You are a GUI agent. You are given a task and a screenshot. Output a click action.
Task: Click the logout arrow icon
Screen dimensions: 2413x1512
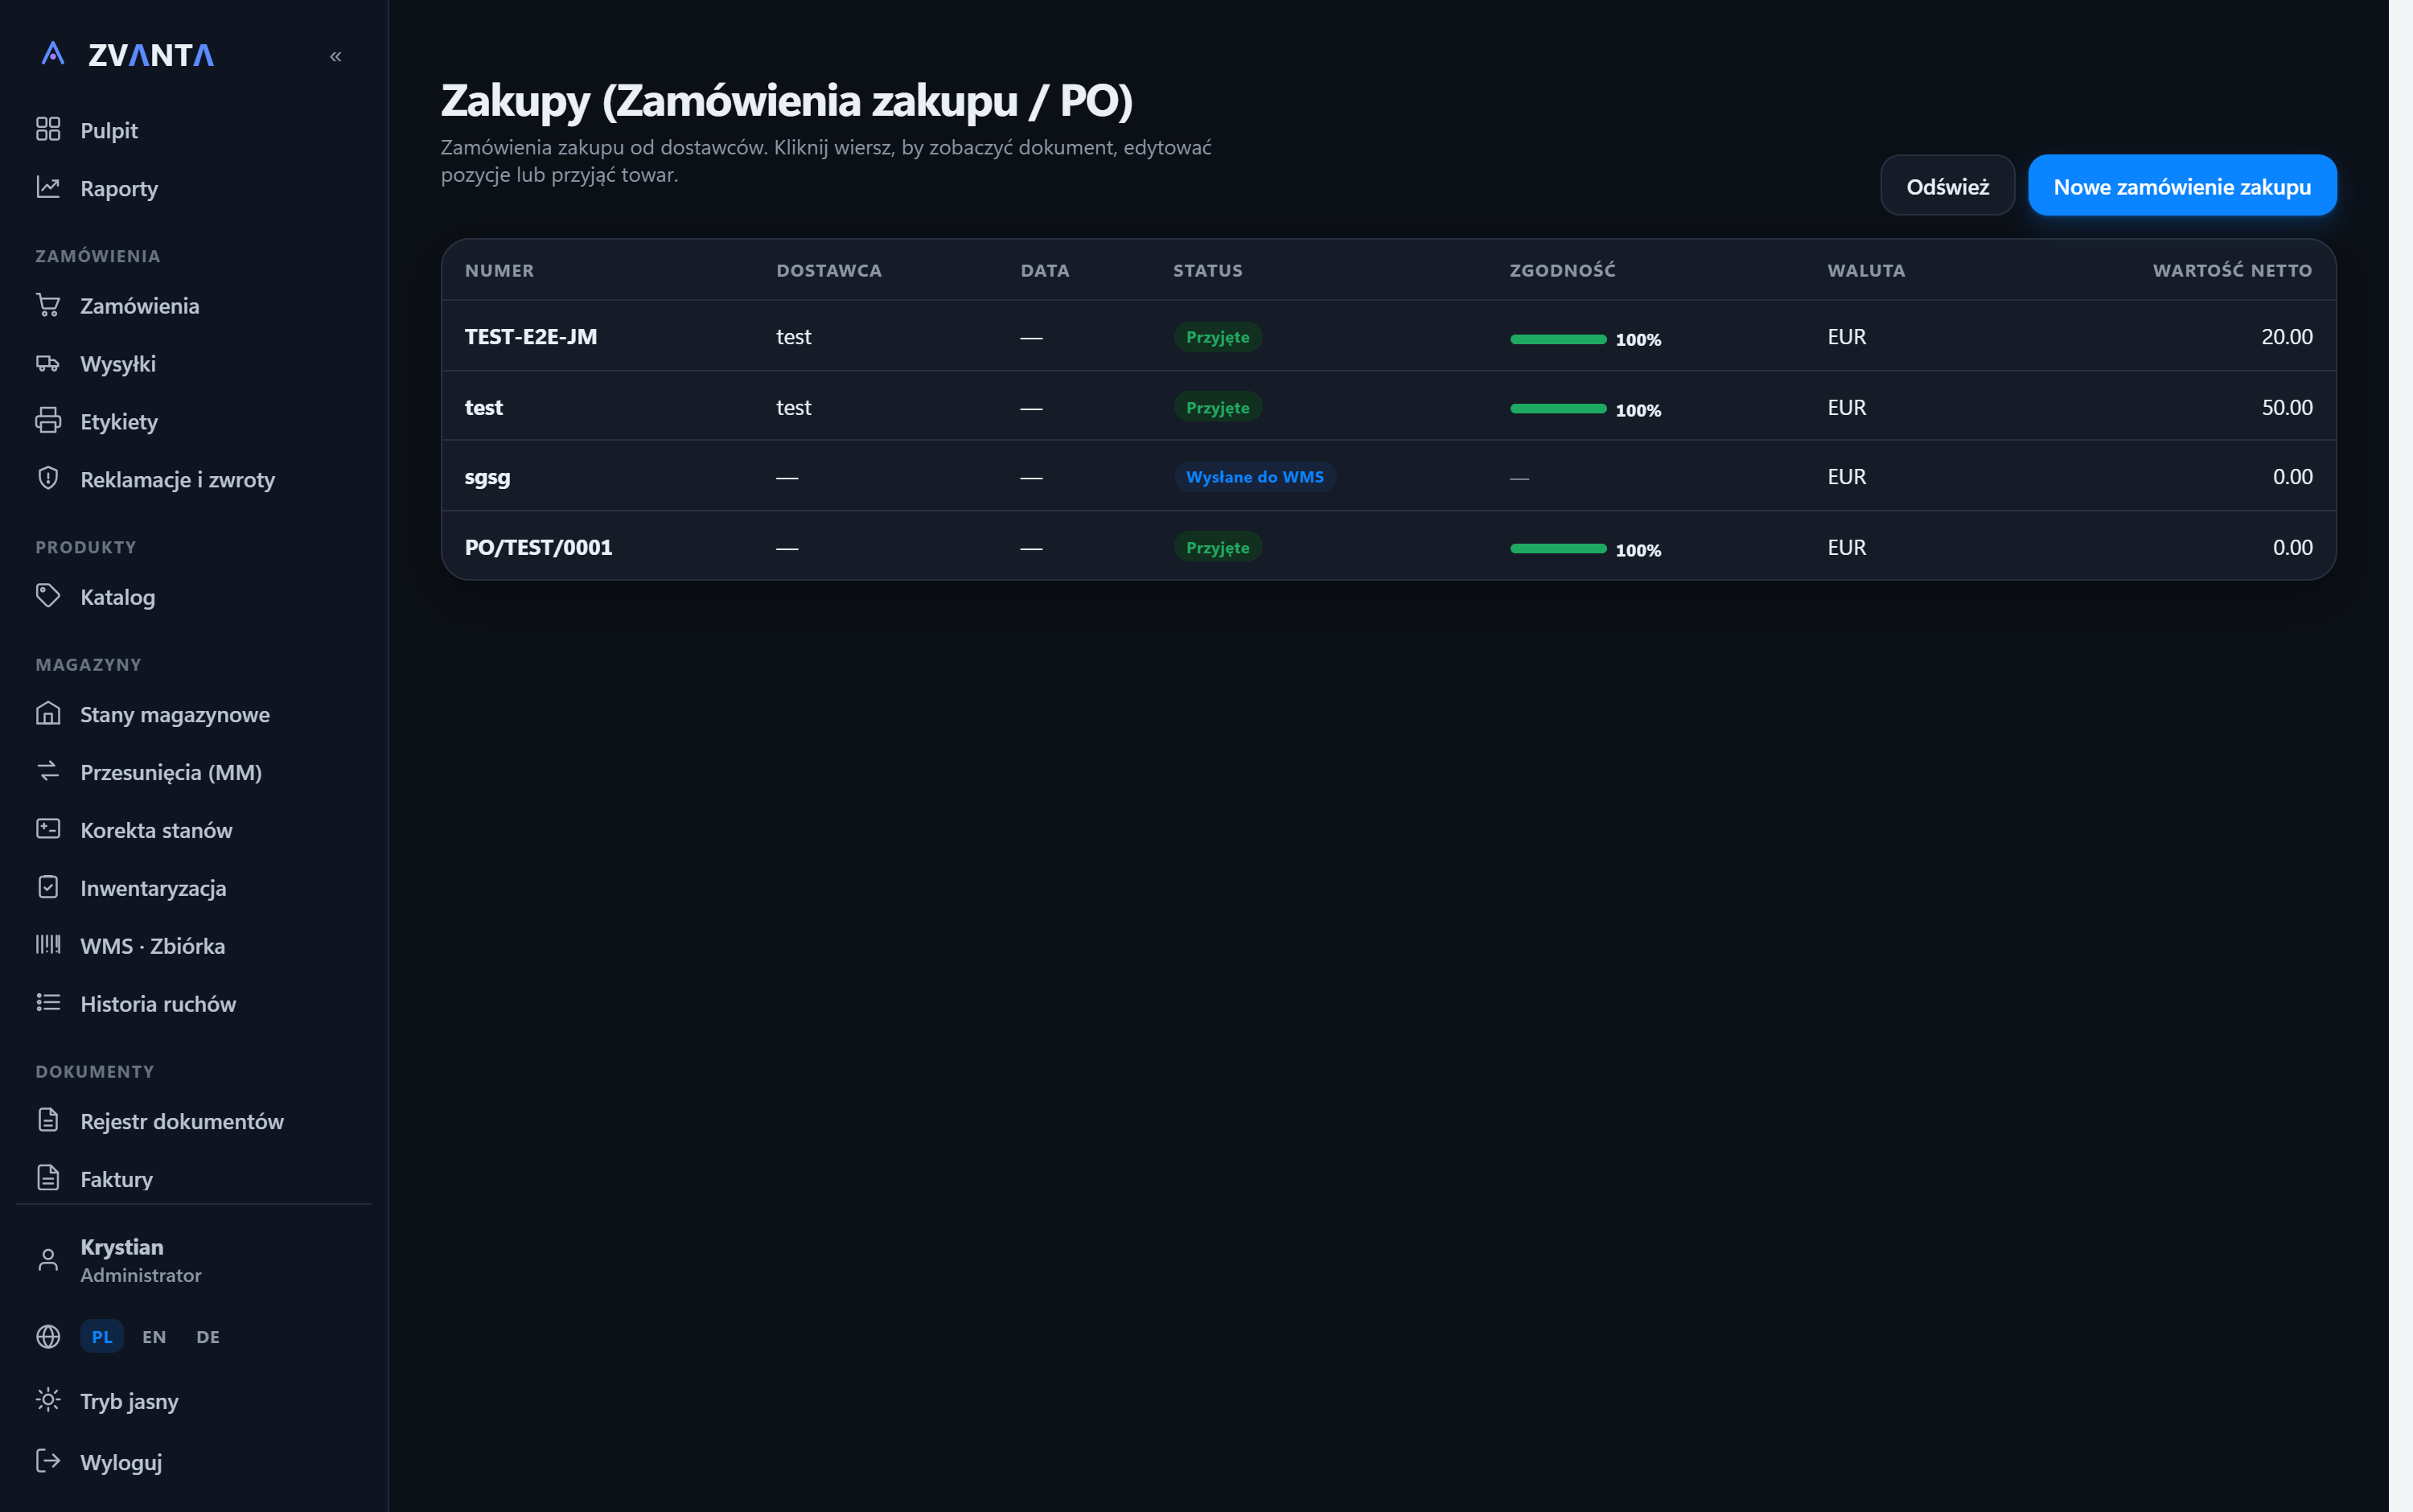tap(48, 1461)
